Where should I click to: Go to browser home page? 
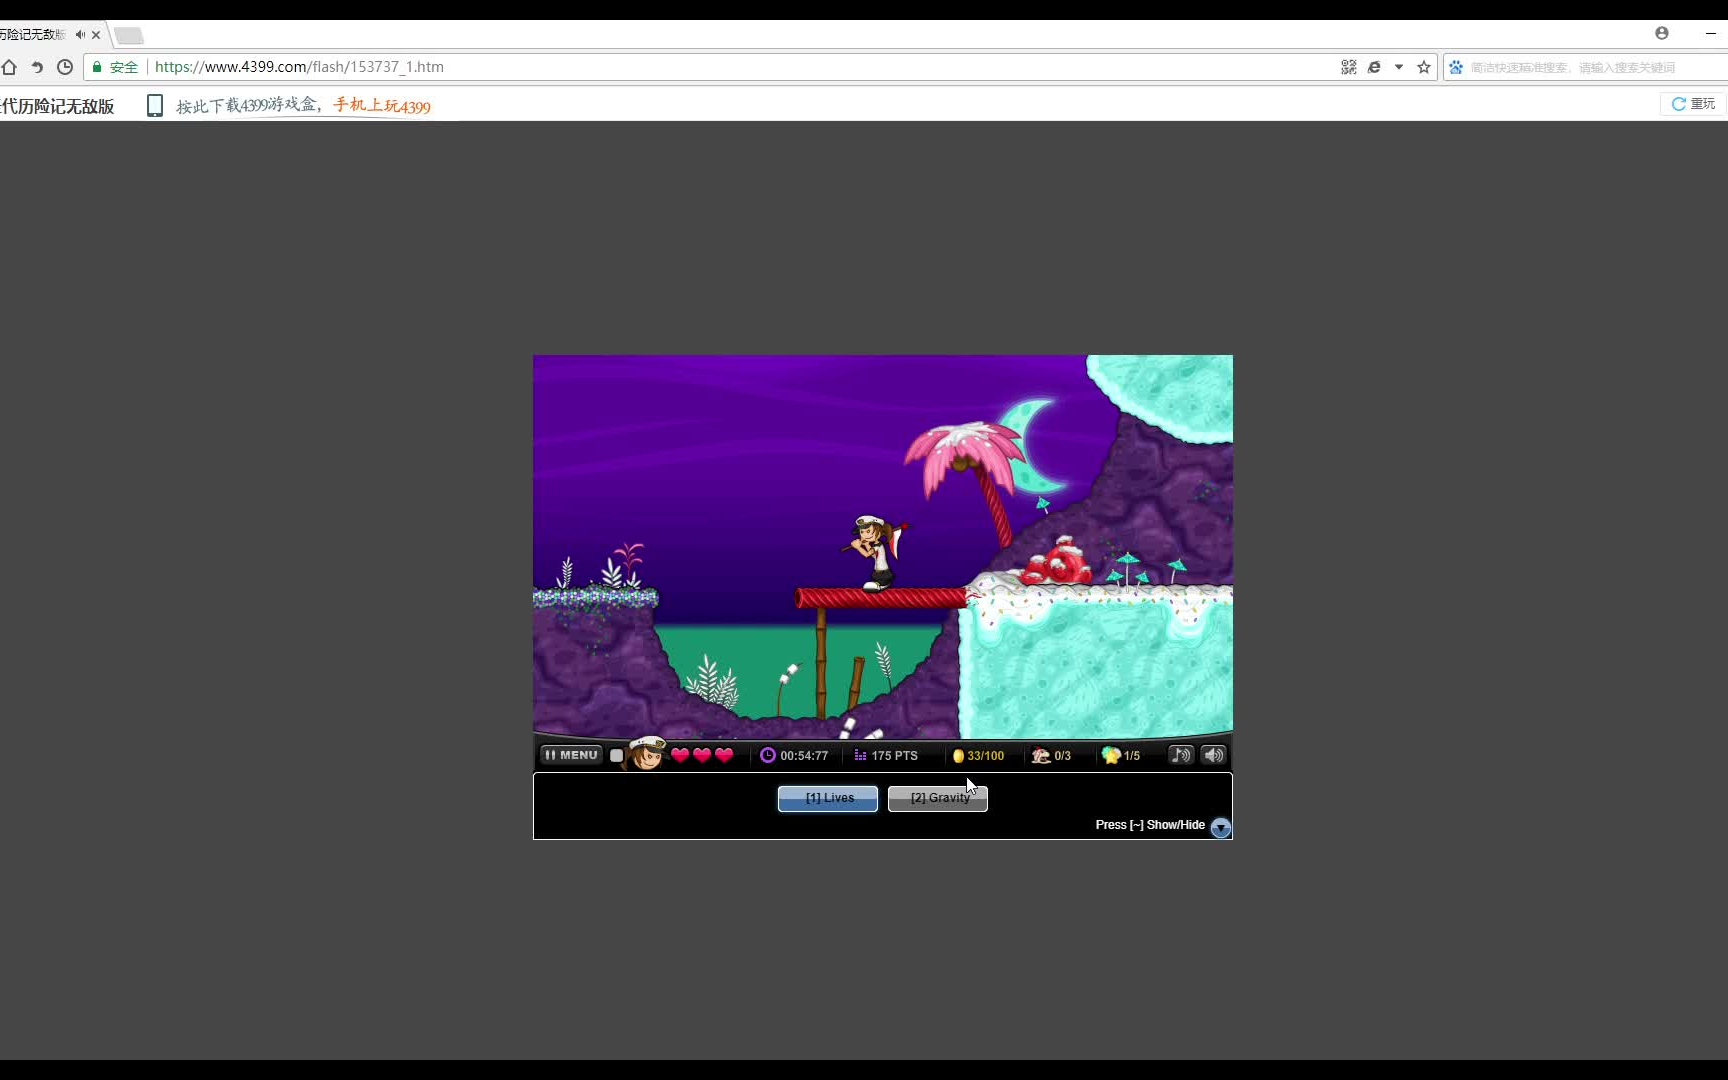click(9, 67)
